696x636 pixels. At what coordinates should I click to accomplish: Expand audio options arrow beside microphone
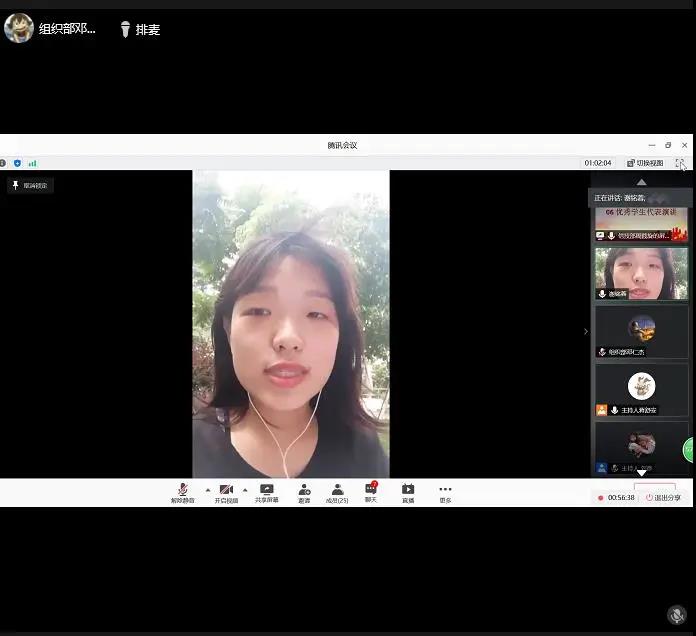[x=208, y=490]
